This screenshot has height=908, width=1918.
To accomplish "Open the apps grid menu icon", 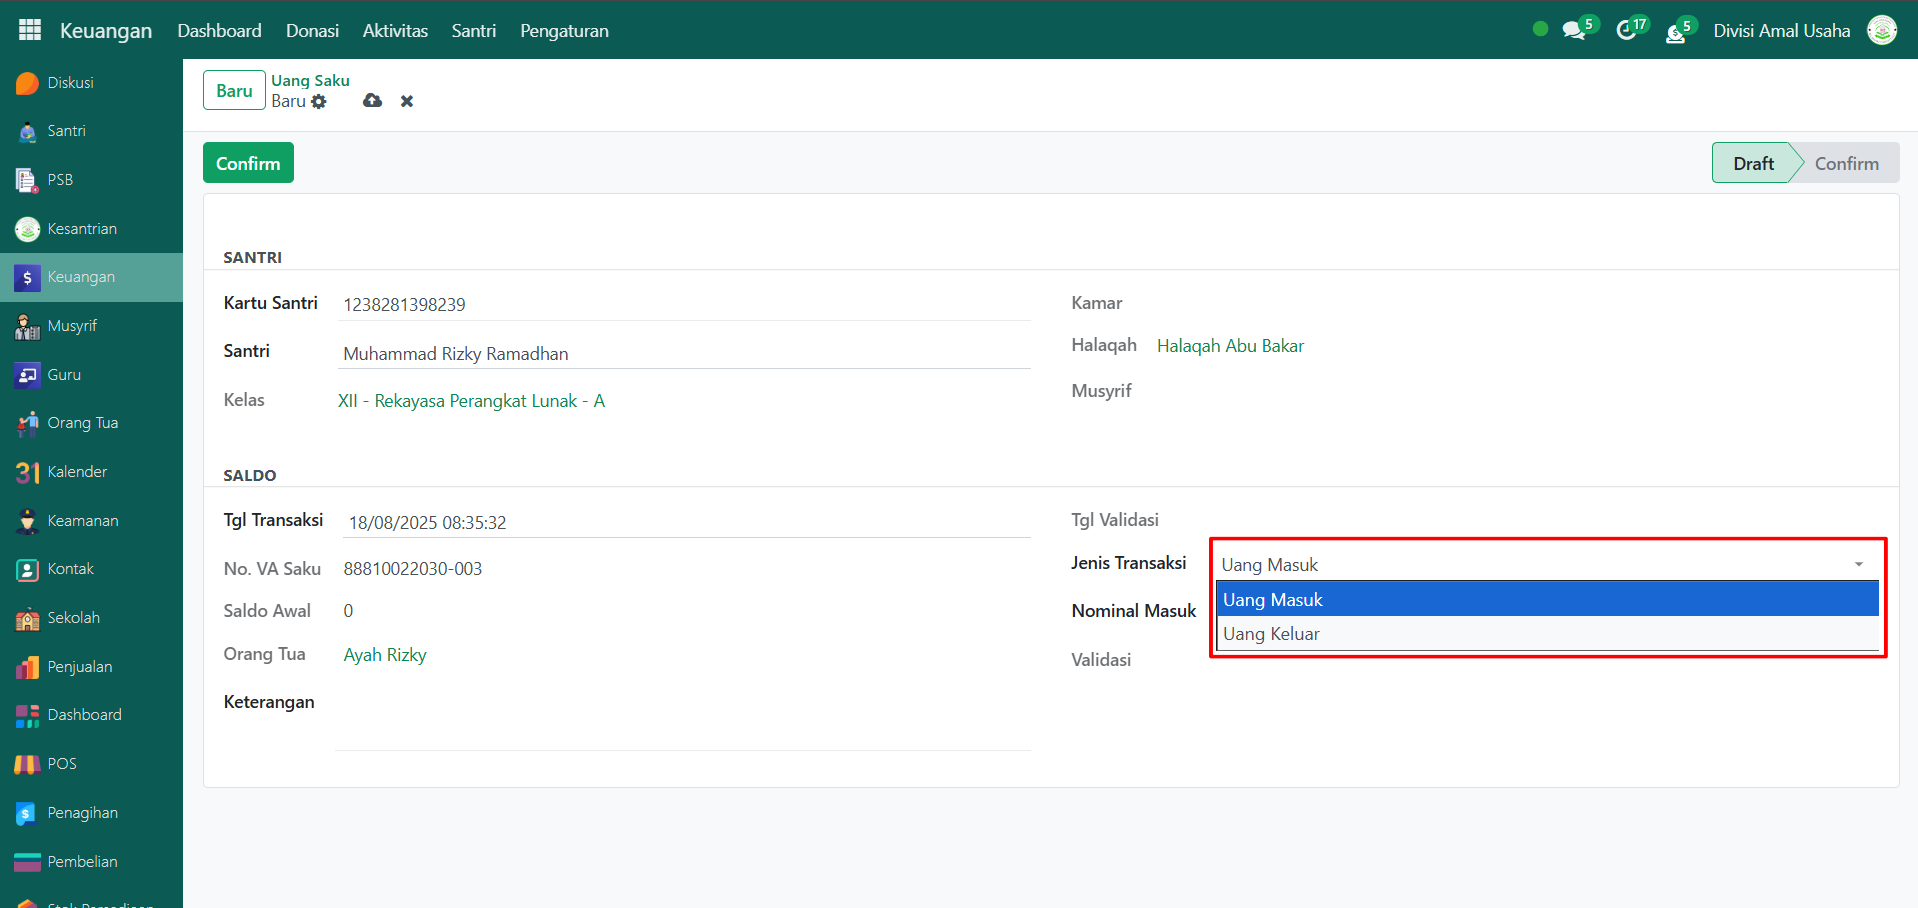I will (x=30, y=30).
